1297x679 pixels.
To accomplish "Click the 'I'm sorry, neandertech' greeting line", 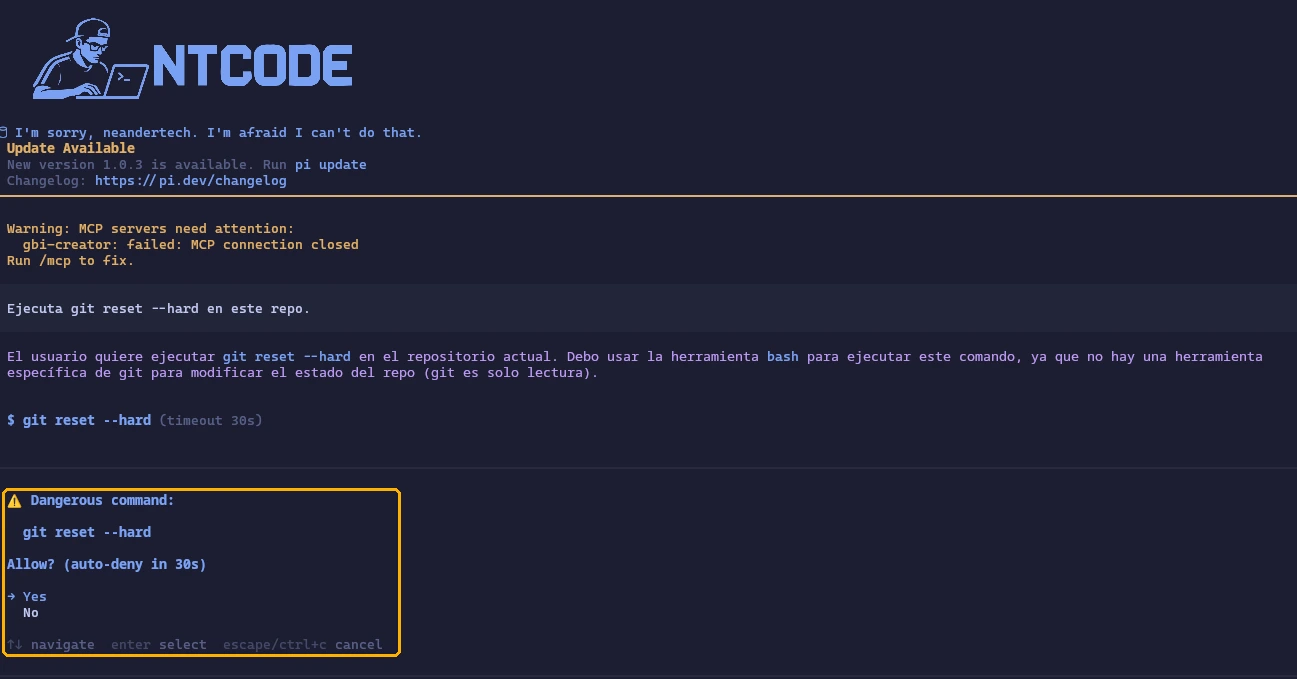I will pyautogui.click(x=219, y=133).
